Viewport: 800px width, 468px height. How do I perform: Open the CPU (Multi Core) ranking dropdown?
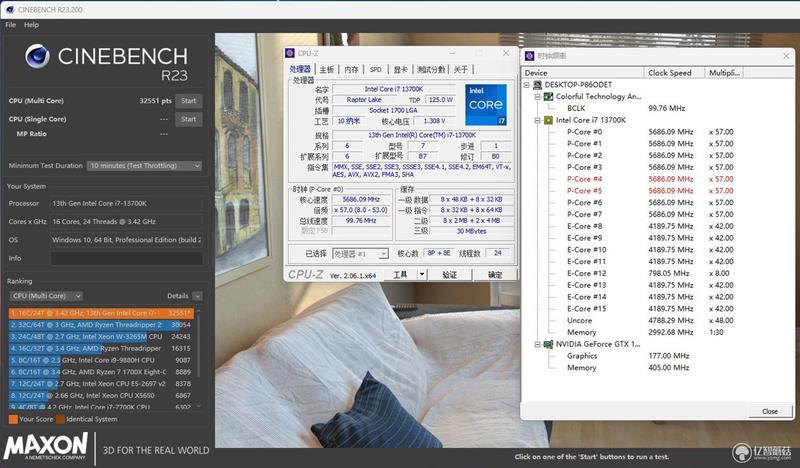point(46,296)
